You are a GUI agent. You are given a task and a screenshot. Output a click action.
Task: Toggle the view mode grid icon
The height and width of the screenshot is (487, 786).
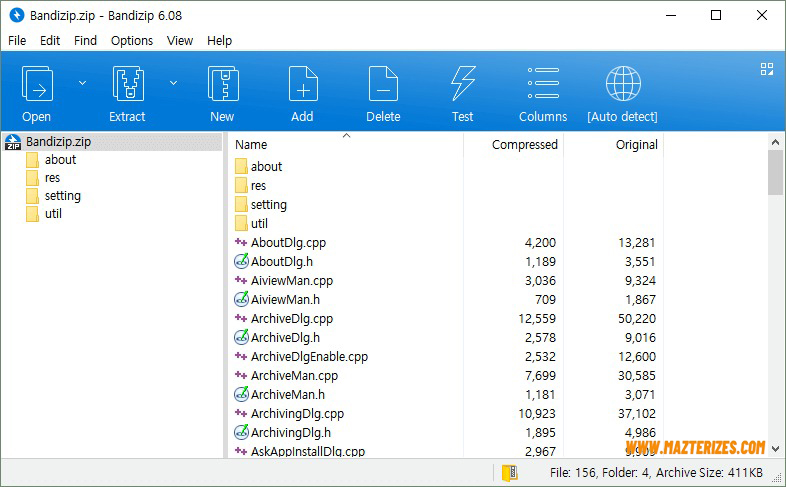(767, 69)
